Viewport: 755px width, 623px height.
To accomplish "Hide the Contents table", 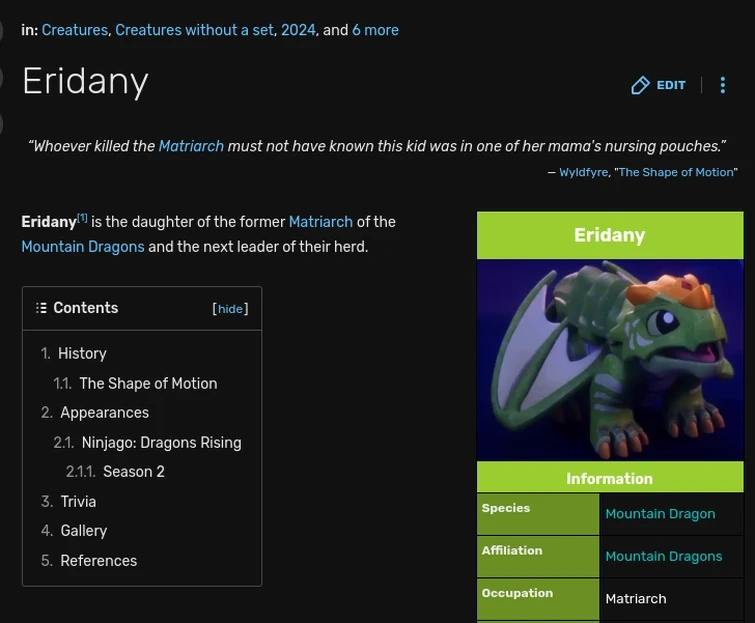I will [x=231, y=309].
